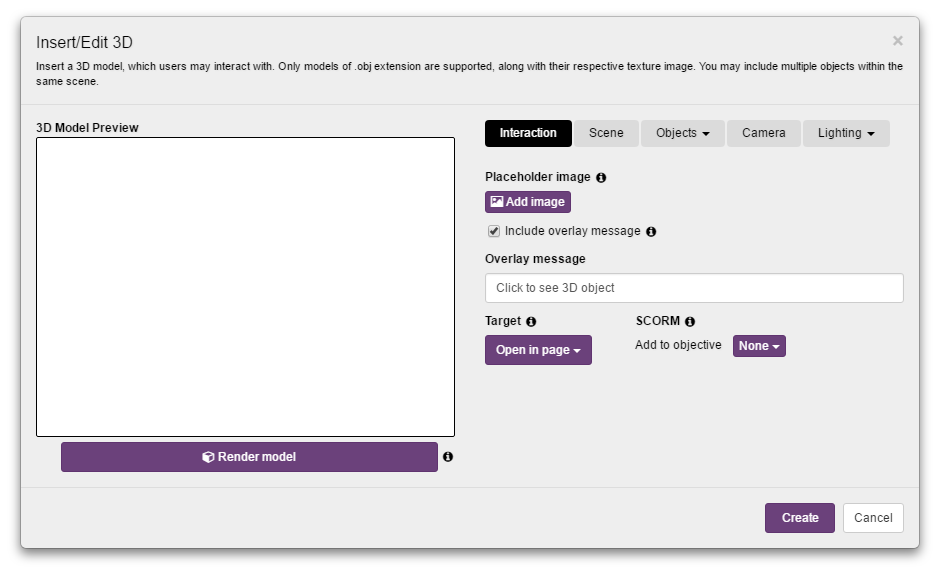The image size is (941, 570).
Task: Open the Objects tab dropdown
Action: pyautogui.click(x=683, y=133)
